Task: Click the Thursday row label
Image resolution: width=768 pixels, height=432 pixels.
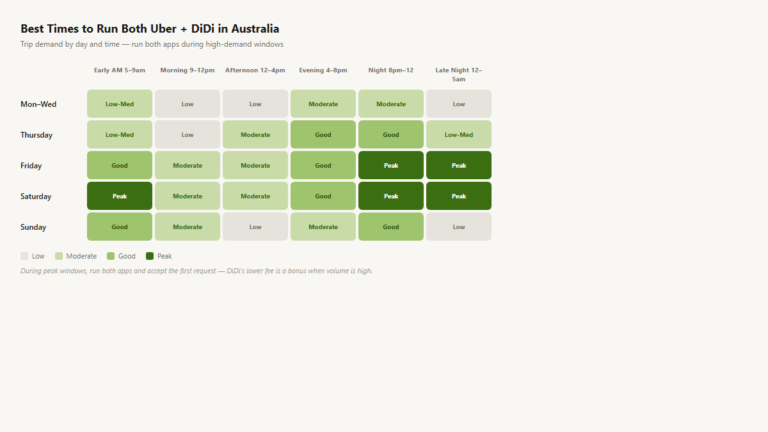Action: [x=36, y=135]
